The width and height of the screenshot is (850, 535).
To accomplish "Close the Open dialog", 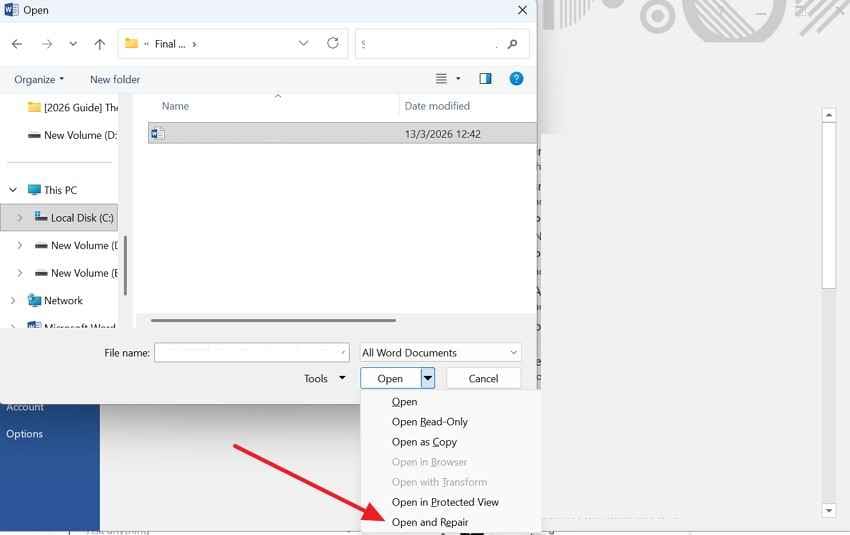I will pyautogui.click(x=522, y=10).
